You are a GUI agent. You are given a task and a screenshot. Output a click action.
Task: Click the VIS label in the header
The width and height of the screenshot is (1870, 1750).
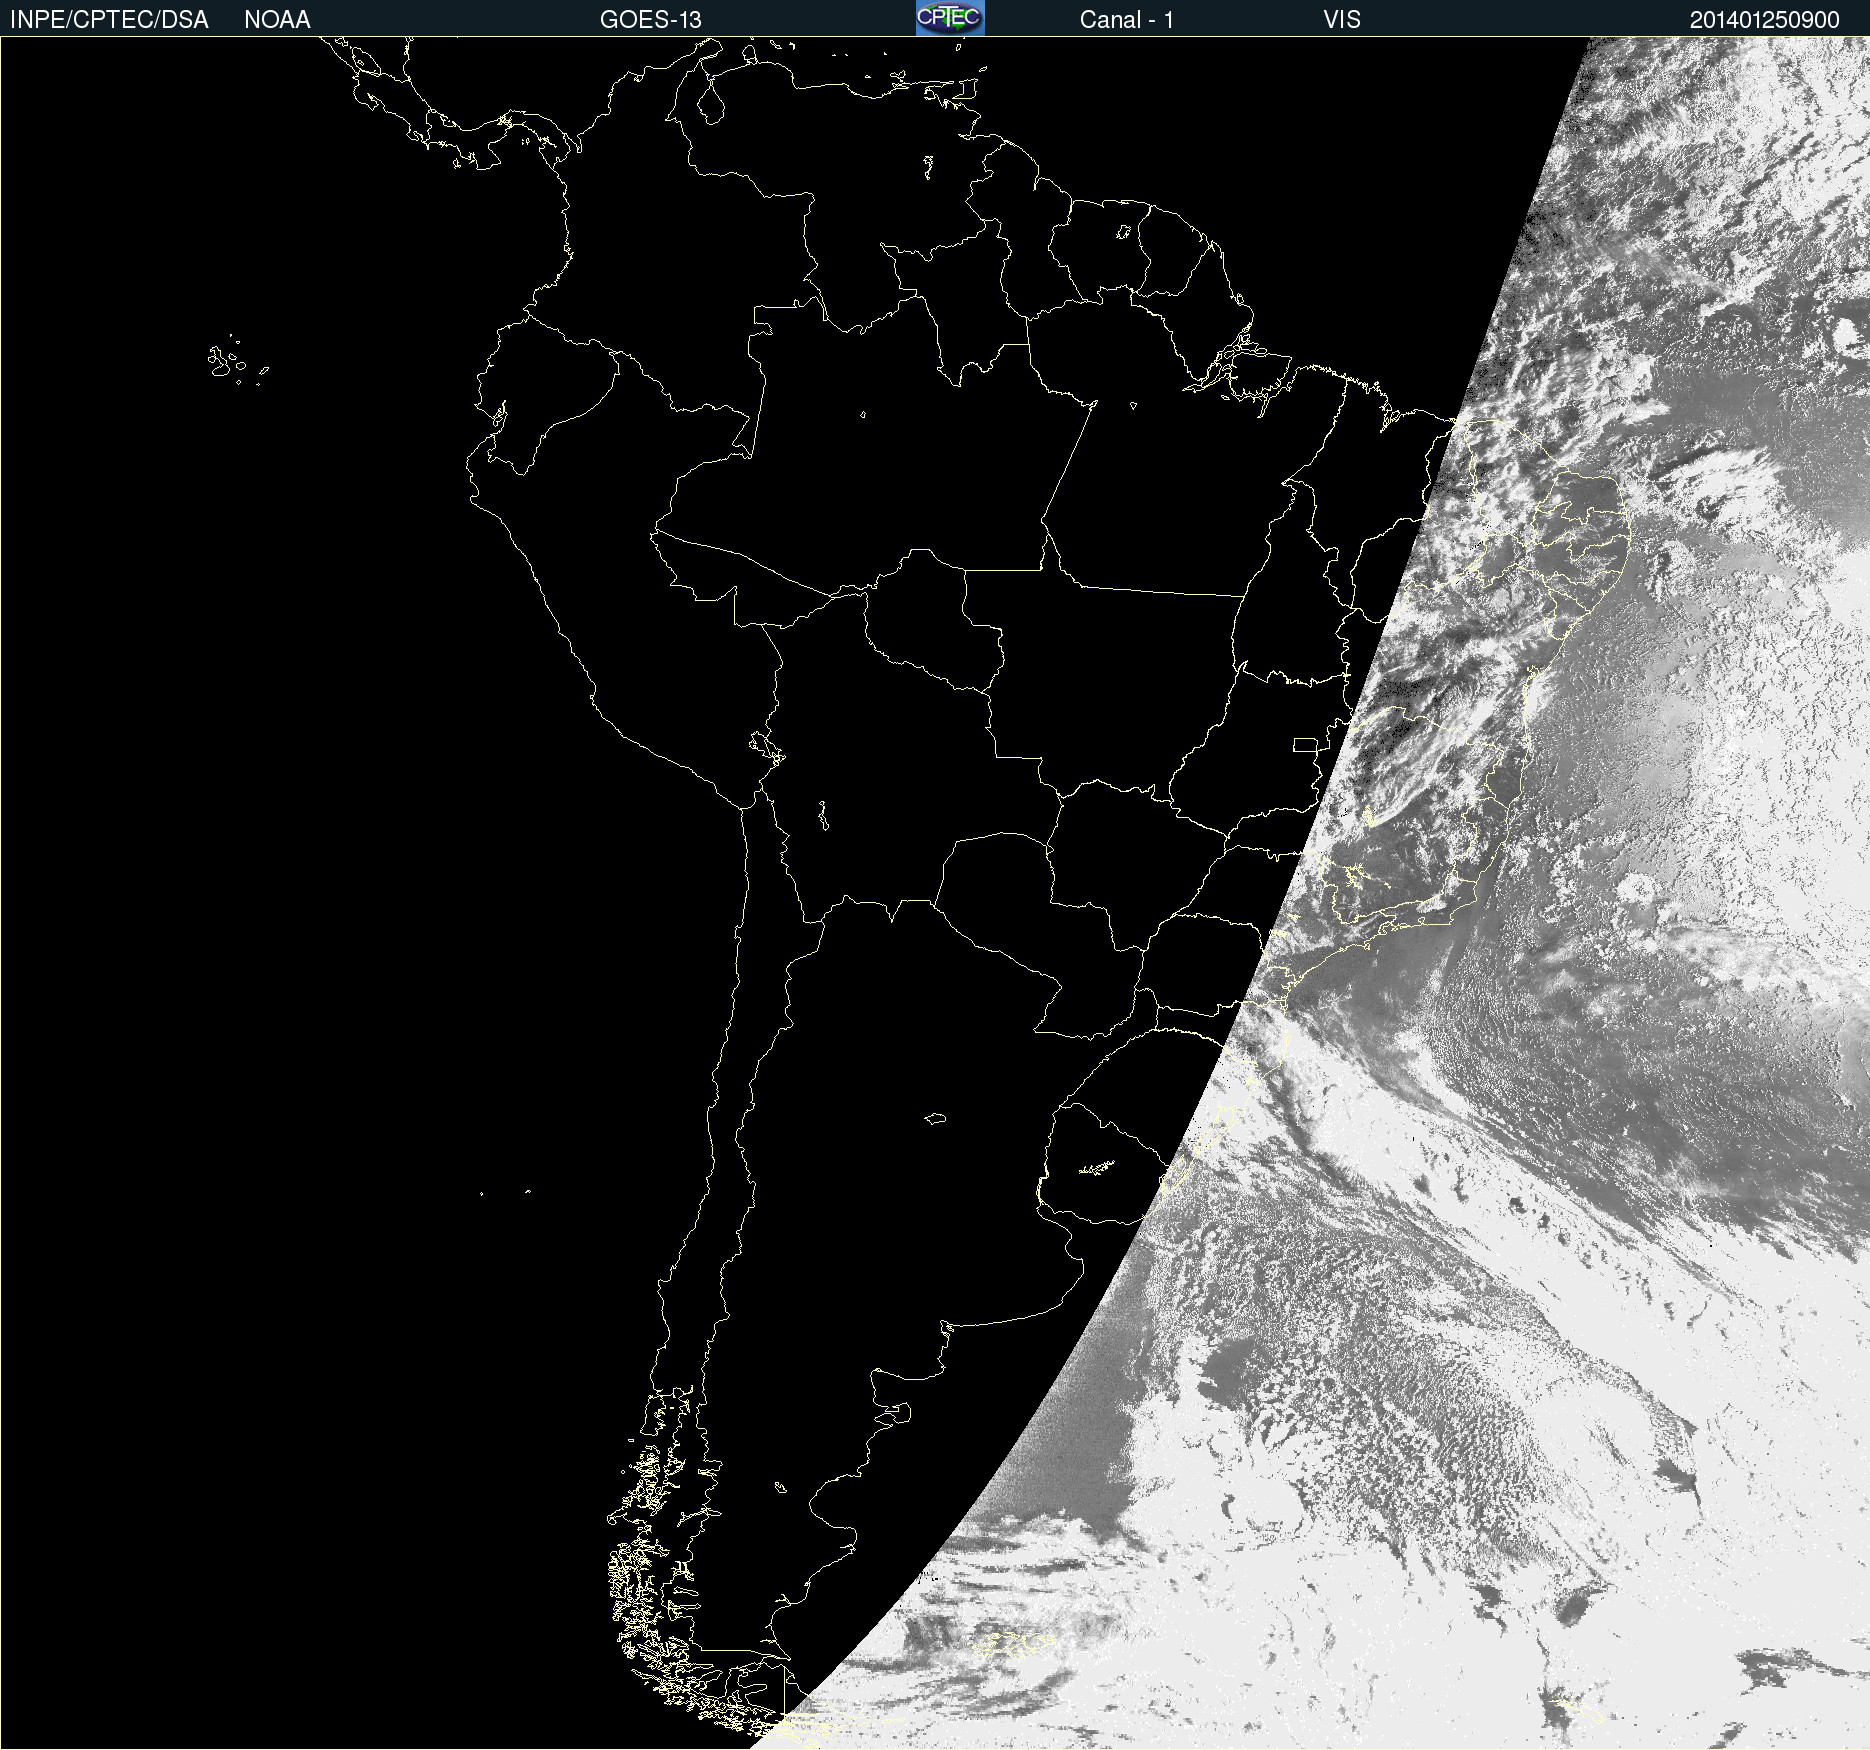[x=1342, y=20]
